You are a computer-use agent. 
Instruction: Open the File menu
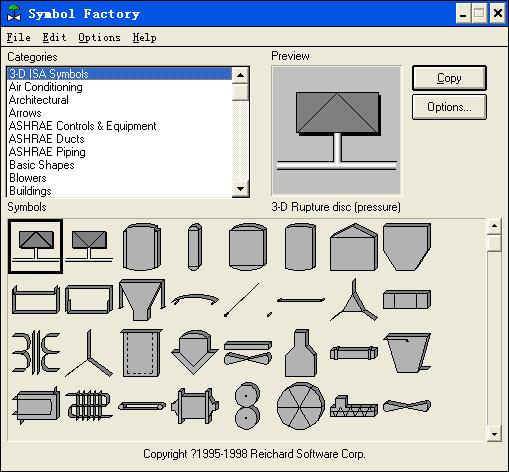pos(19,37)
